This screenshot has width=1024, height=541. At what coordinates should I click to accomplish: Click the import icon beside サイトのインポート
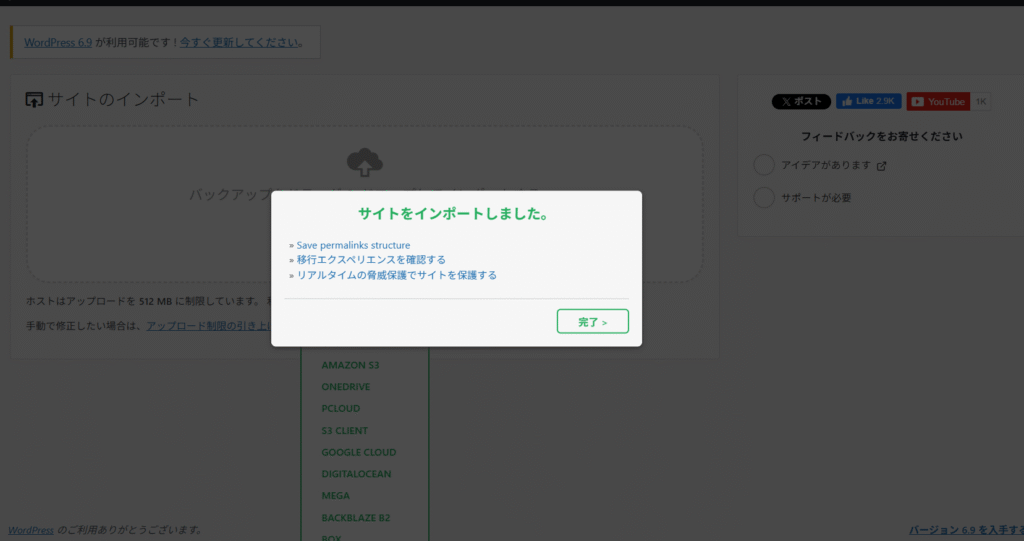35,100
